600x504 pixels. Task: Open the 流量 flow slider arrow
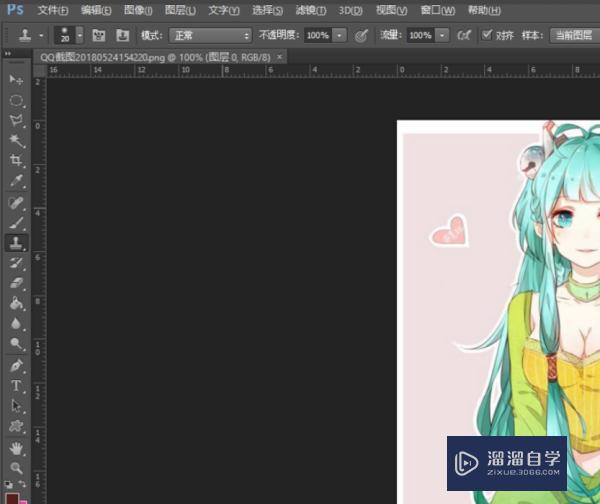tap(442, 36)
